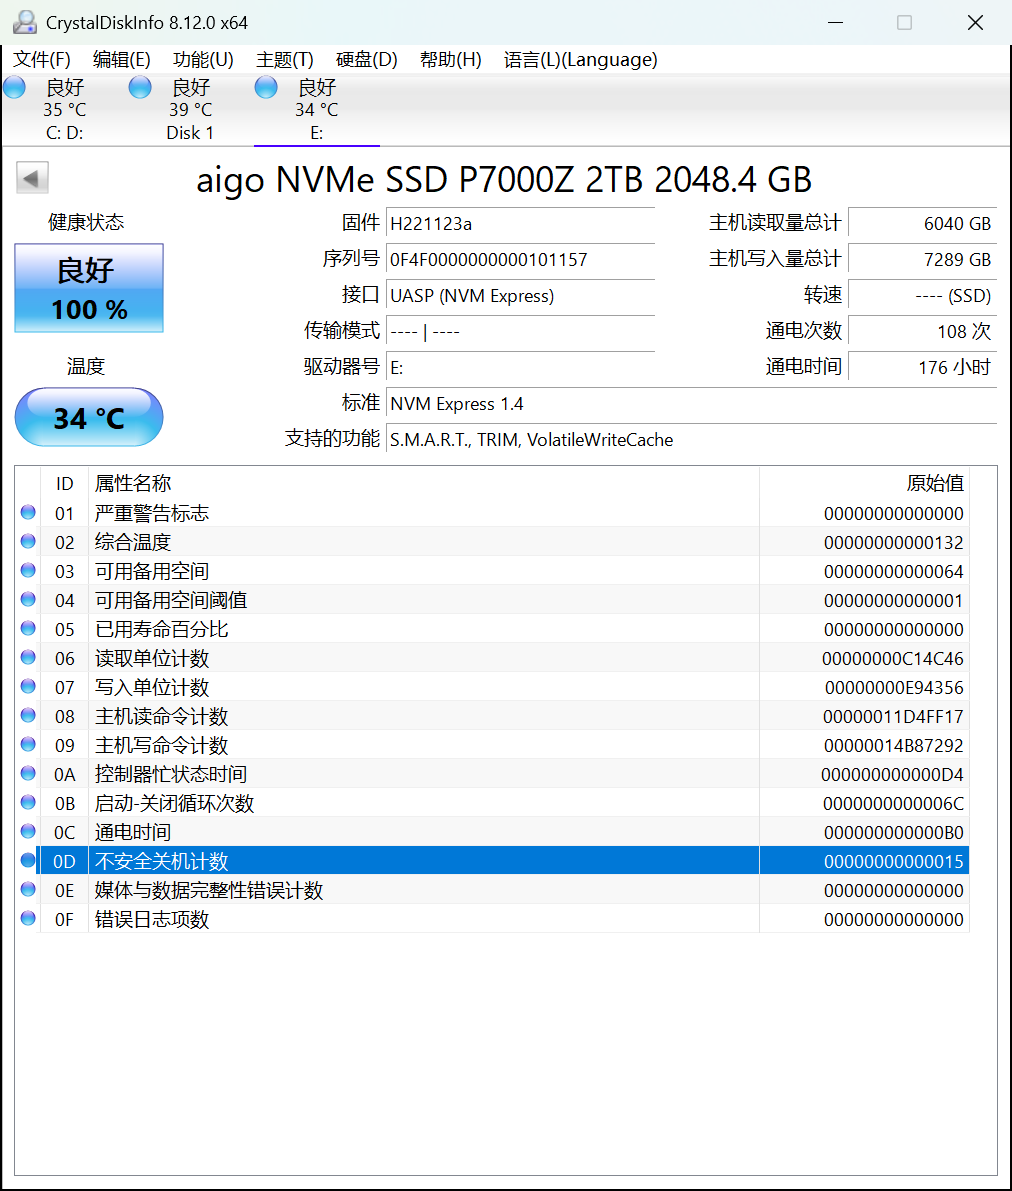Click the CrystalDiskInfo app icon in title bar
1012x1191 pixels.
25,22
